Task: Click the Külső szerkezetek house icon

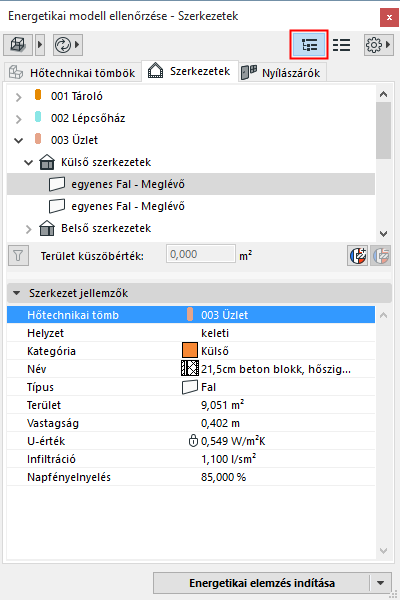Action: coord(47,162)
